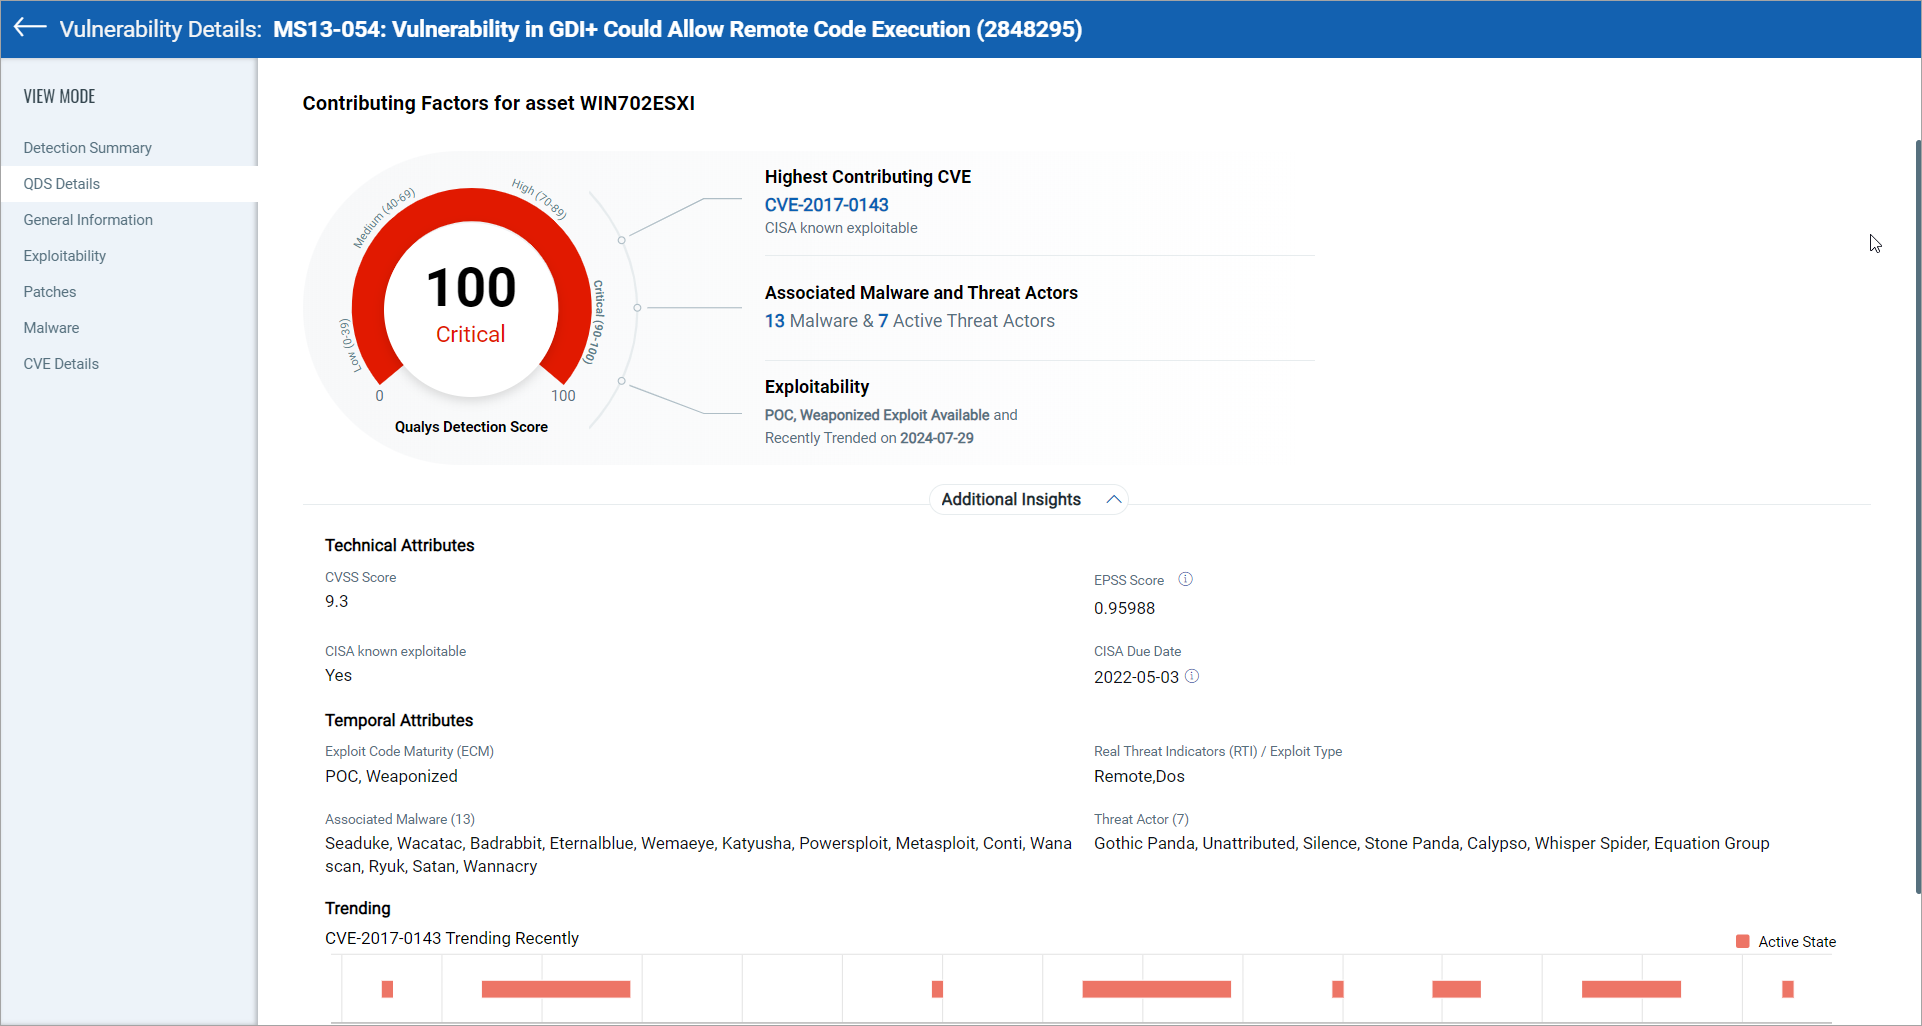Click 'Qualys Detection Score' caption
Image resolution: width=1922 pixels, height=1026 pixels.
pyautogui.click(x=471, y=427)
